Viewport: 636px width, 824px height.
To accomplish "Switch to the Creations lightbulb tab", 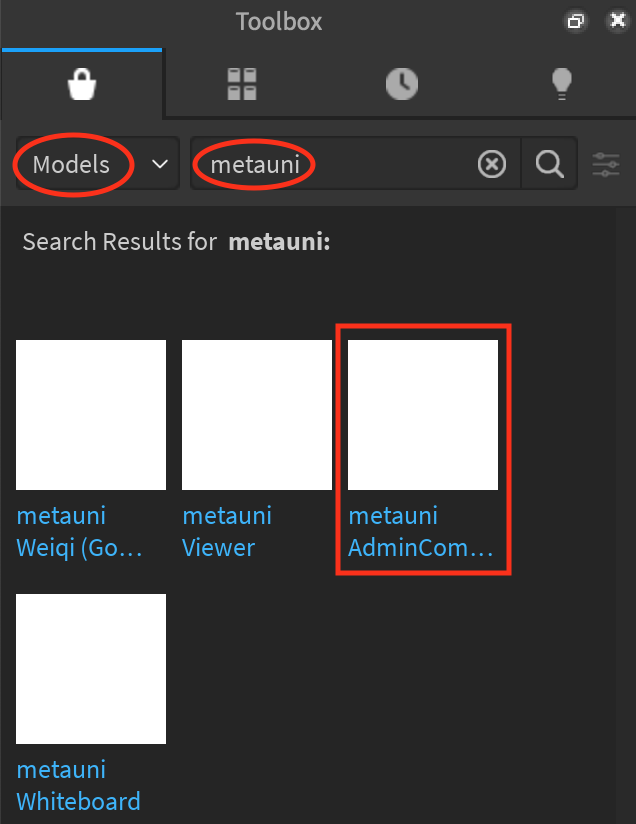I will (561, 84).
